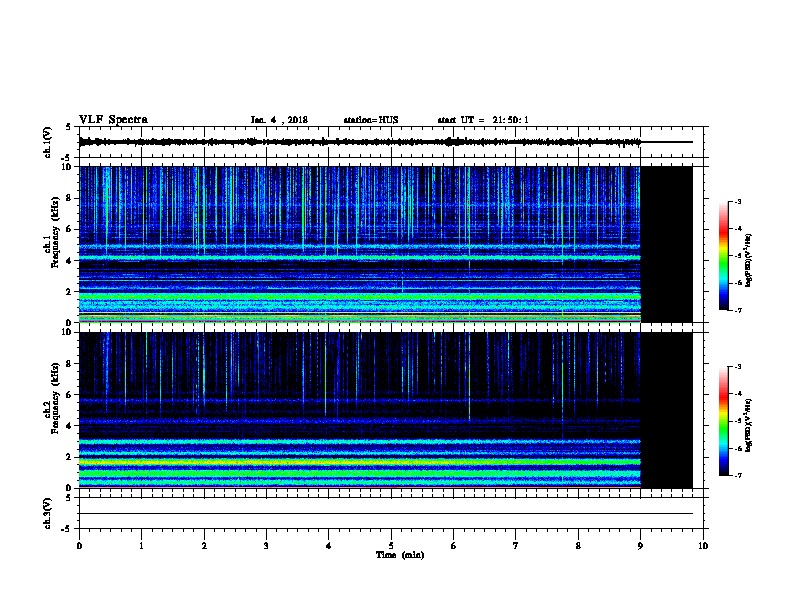Click the "ch.3(V)" axis label
792x612 pixels.
47,513
